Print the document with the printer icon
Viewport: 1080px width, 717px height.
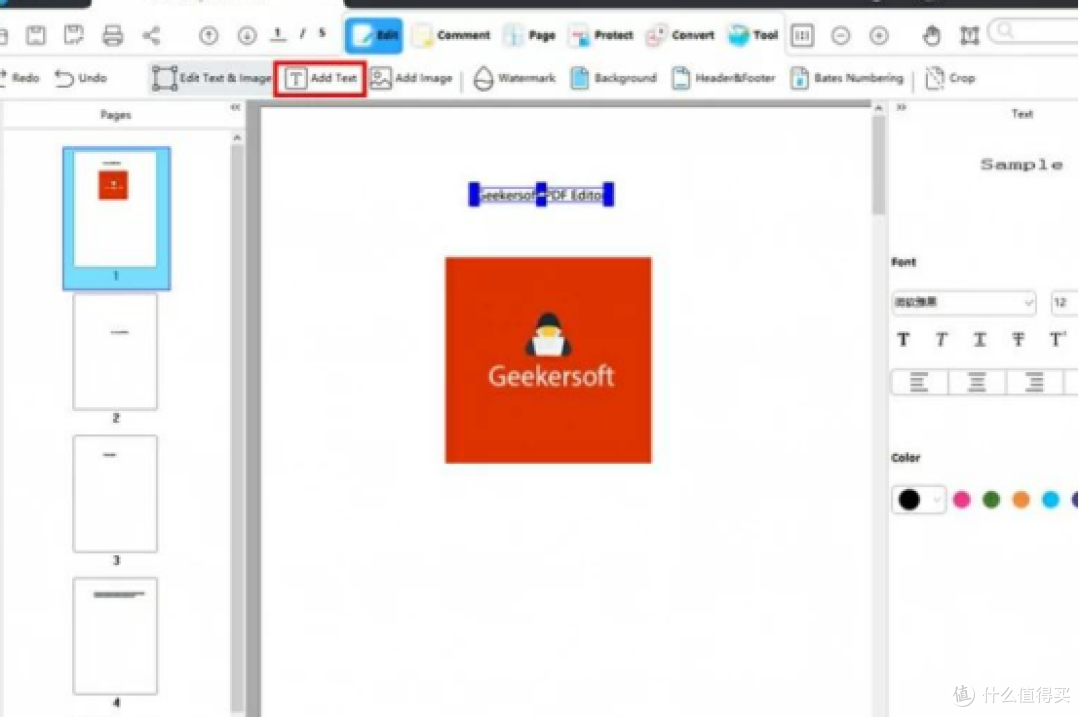[112, 35]
